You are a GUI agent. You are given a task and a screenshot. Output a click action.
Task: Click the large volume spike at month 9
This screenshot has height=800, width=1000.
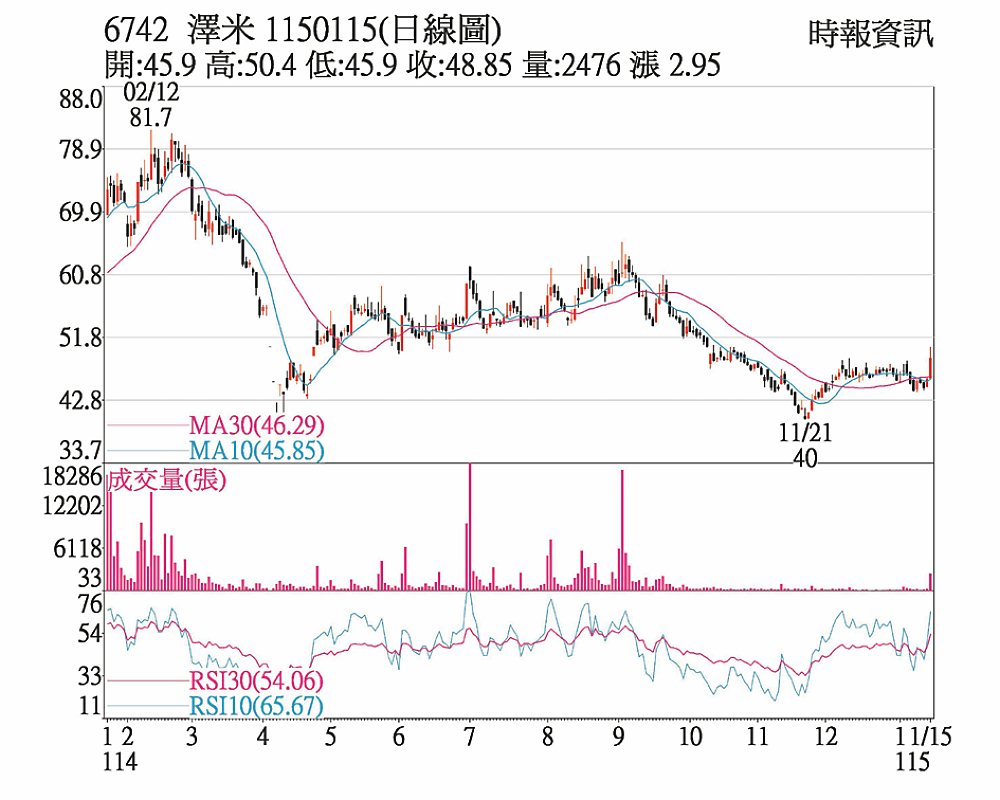point(622,530)
